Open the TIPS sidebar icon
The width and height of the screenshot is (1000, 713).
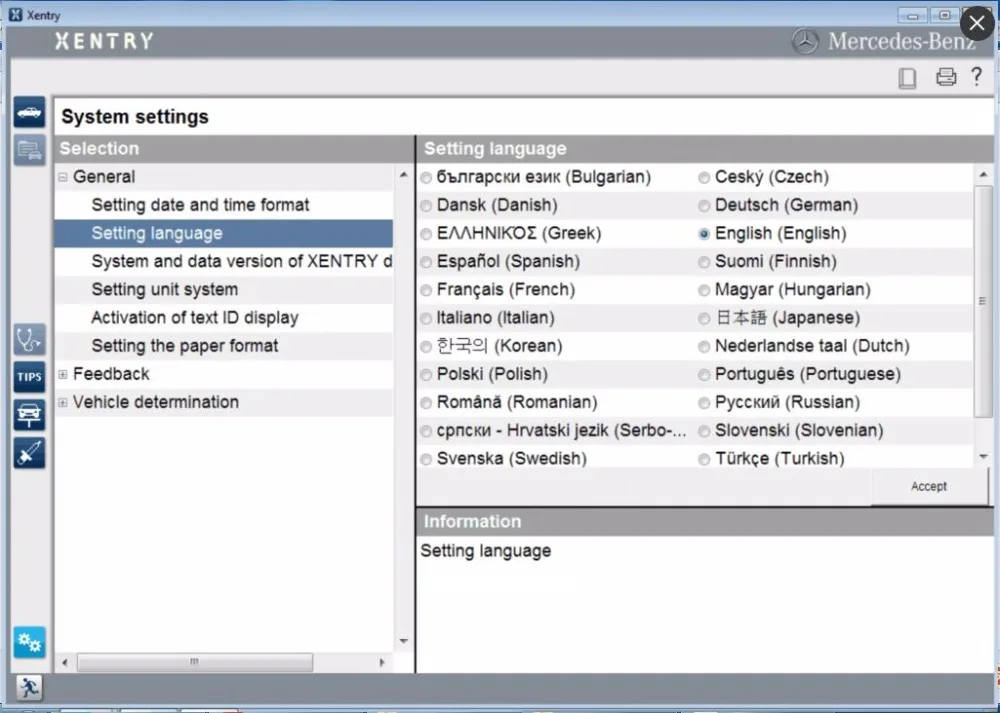(x=29, y=377)
